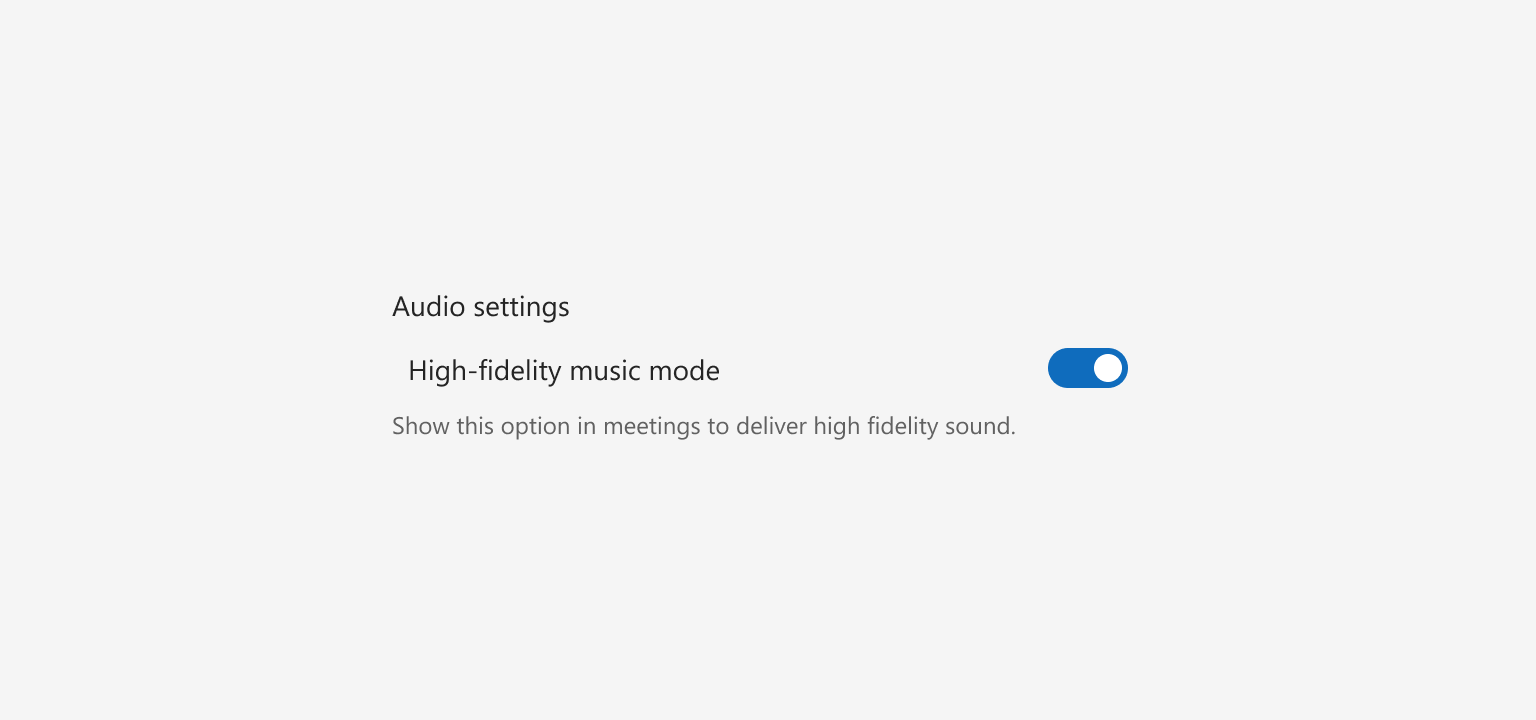The height and width of the screenshot is (720, 1536).
Task: Click the left blue side of the toggle
Action: point(1069,368)
